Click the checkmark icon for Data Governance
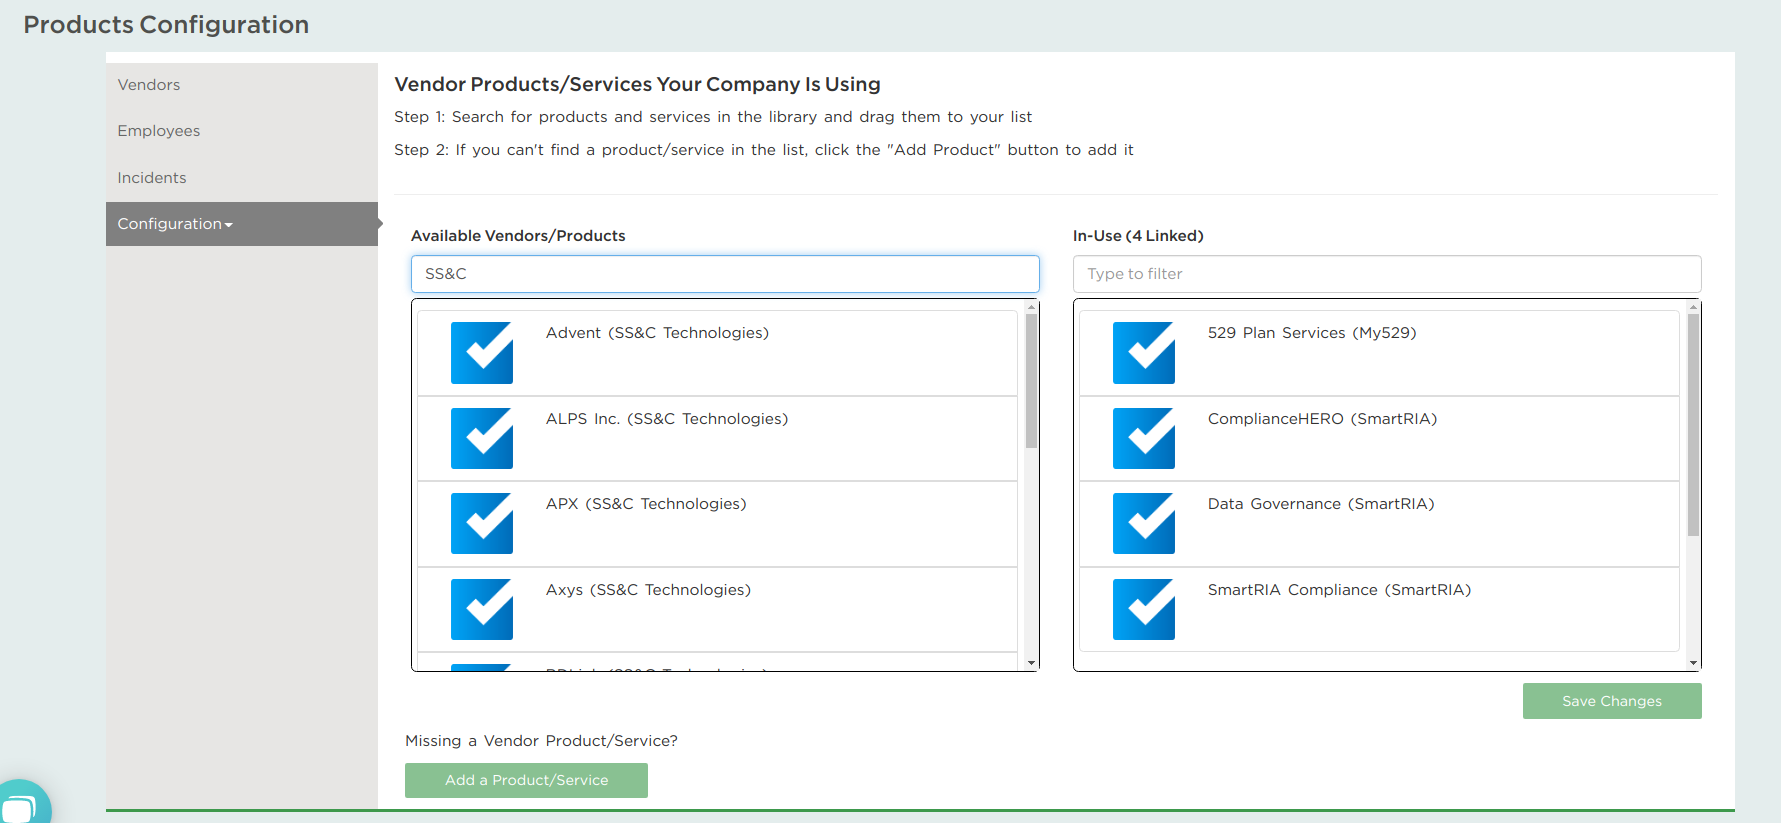 [1144, 524]
